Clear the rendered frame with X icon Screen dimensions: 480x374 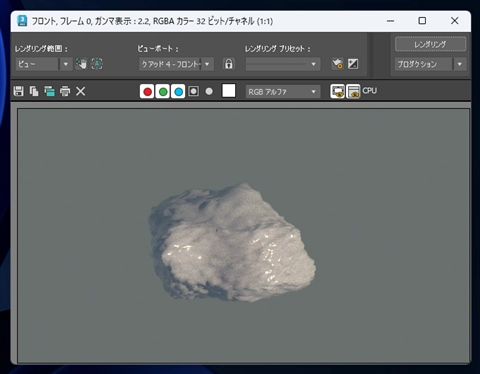(x=81, y=91)
